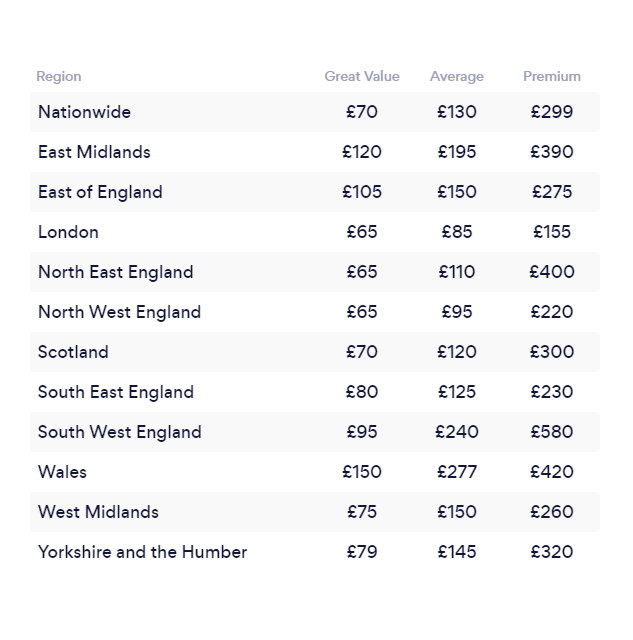Click North East England region name
Screen dimensions: 633x640
tap(115, 272)
